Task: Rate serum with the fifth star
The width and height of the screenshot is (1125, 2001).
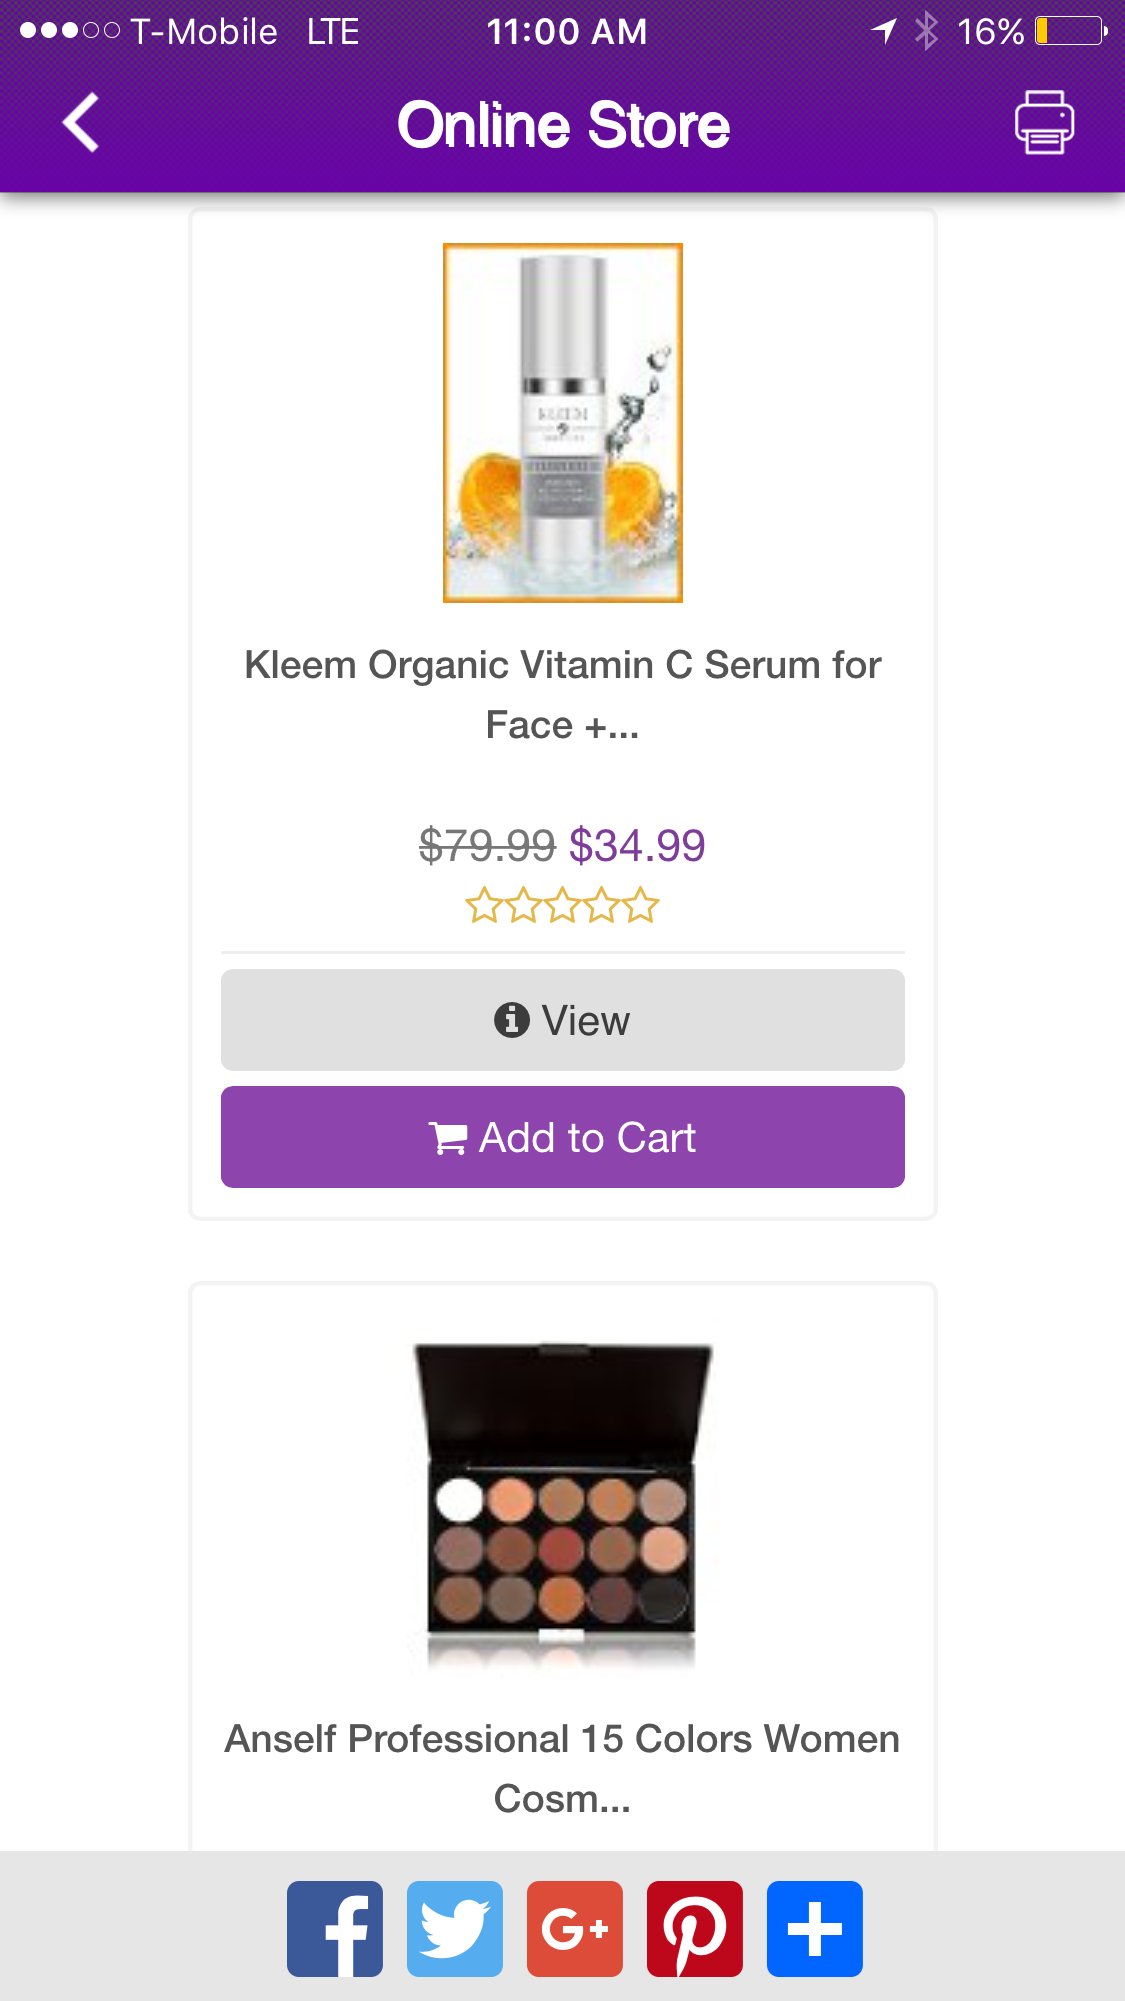Action: [641, 906]
